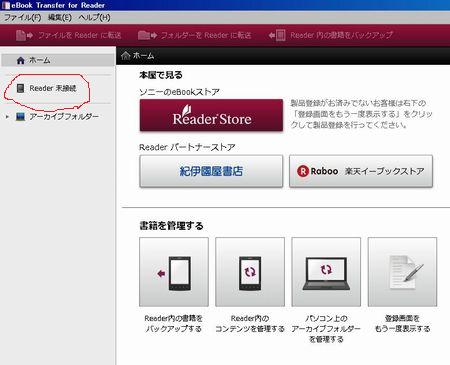Click the transfer file to Reader toolbar icon
Image resolution: width=450 pixels, height=365 pixels.
[24, 35]
